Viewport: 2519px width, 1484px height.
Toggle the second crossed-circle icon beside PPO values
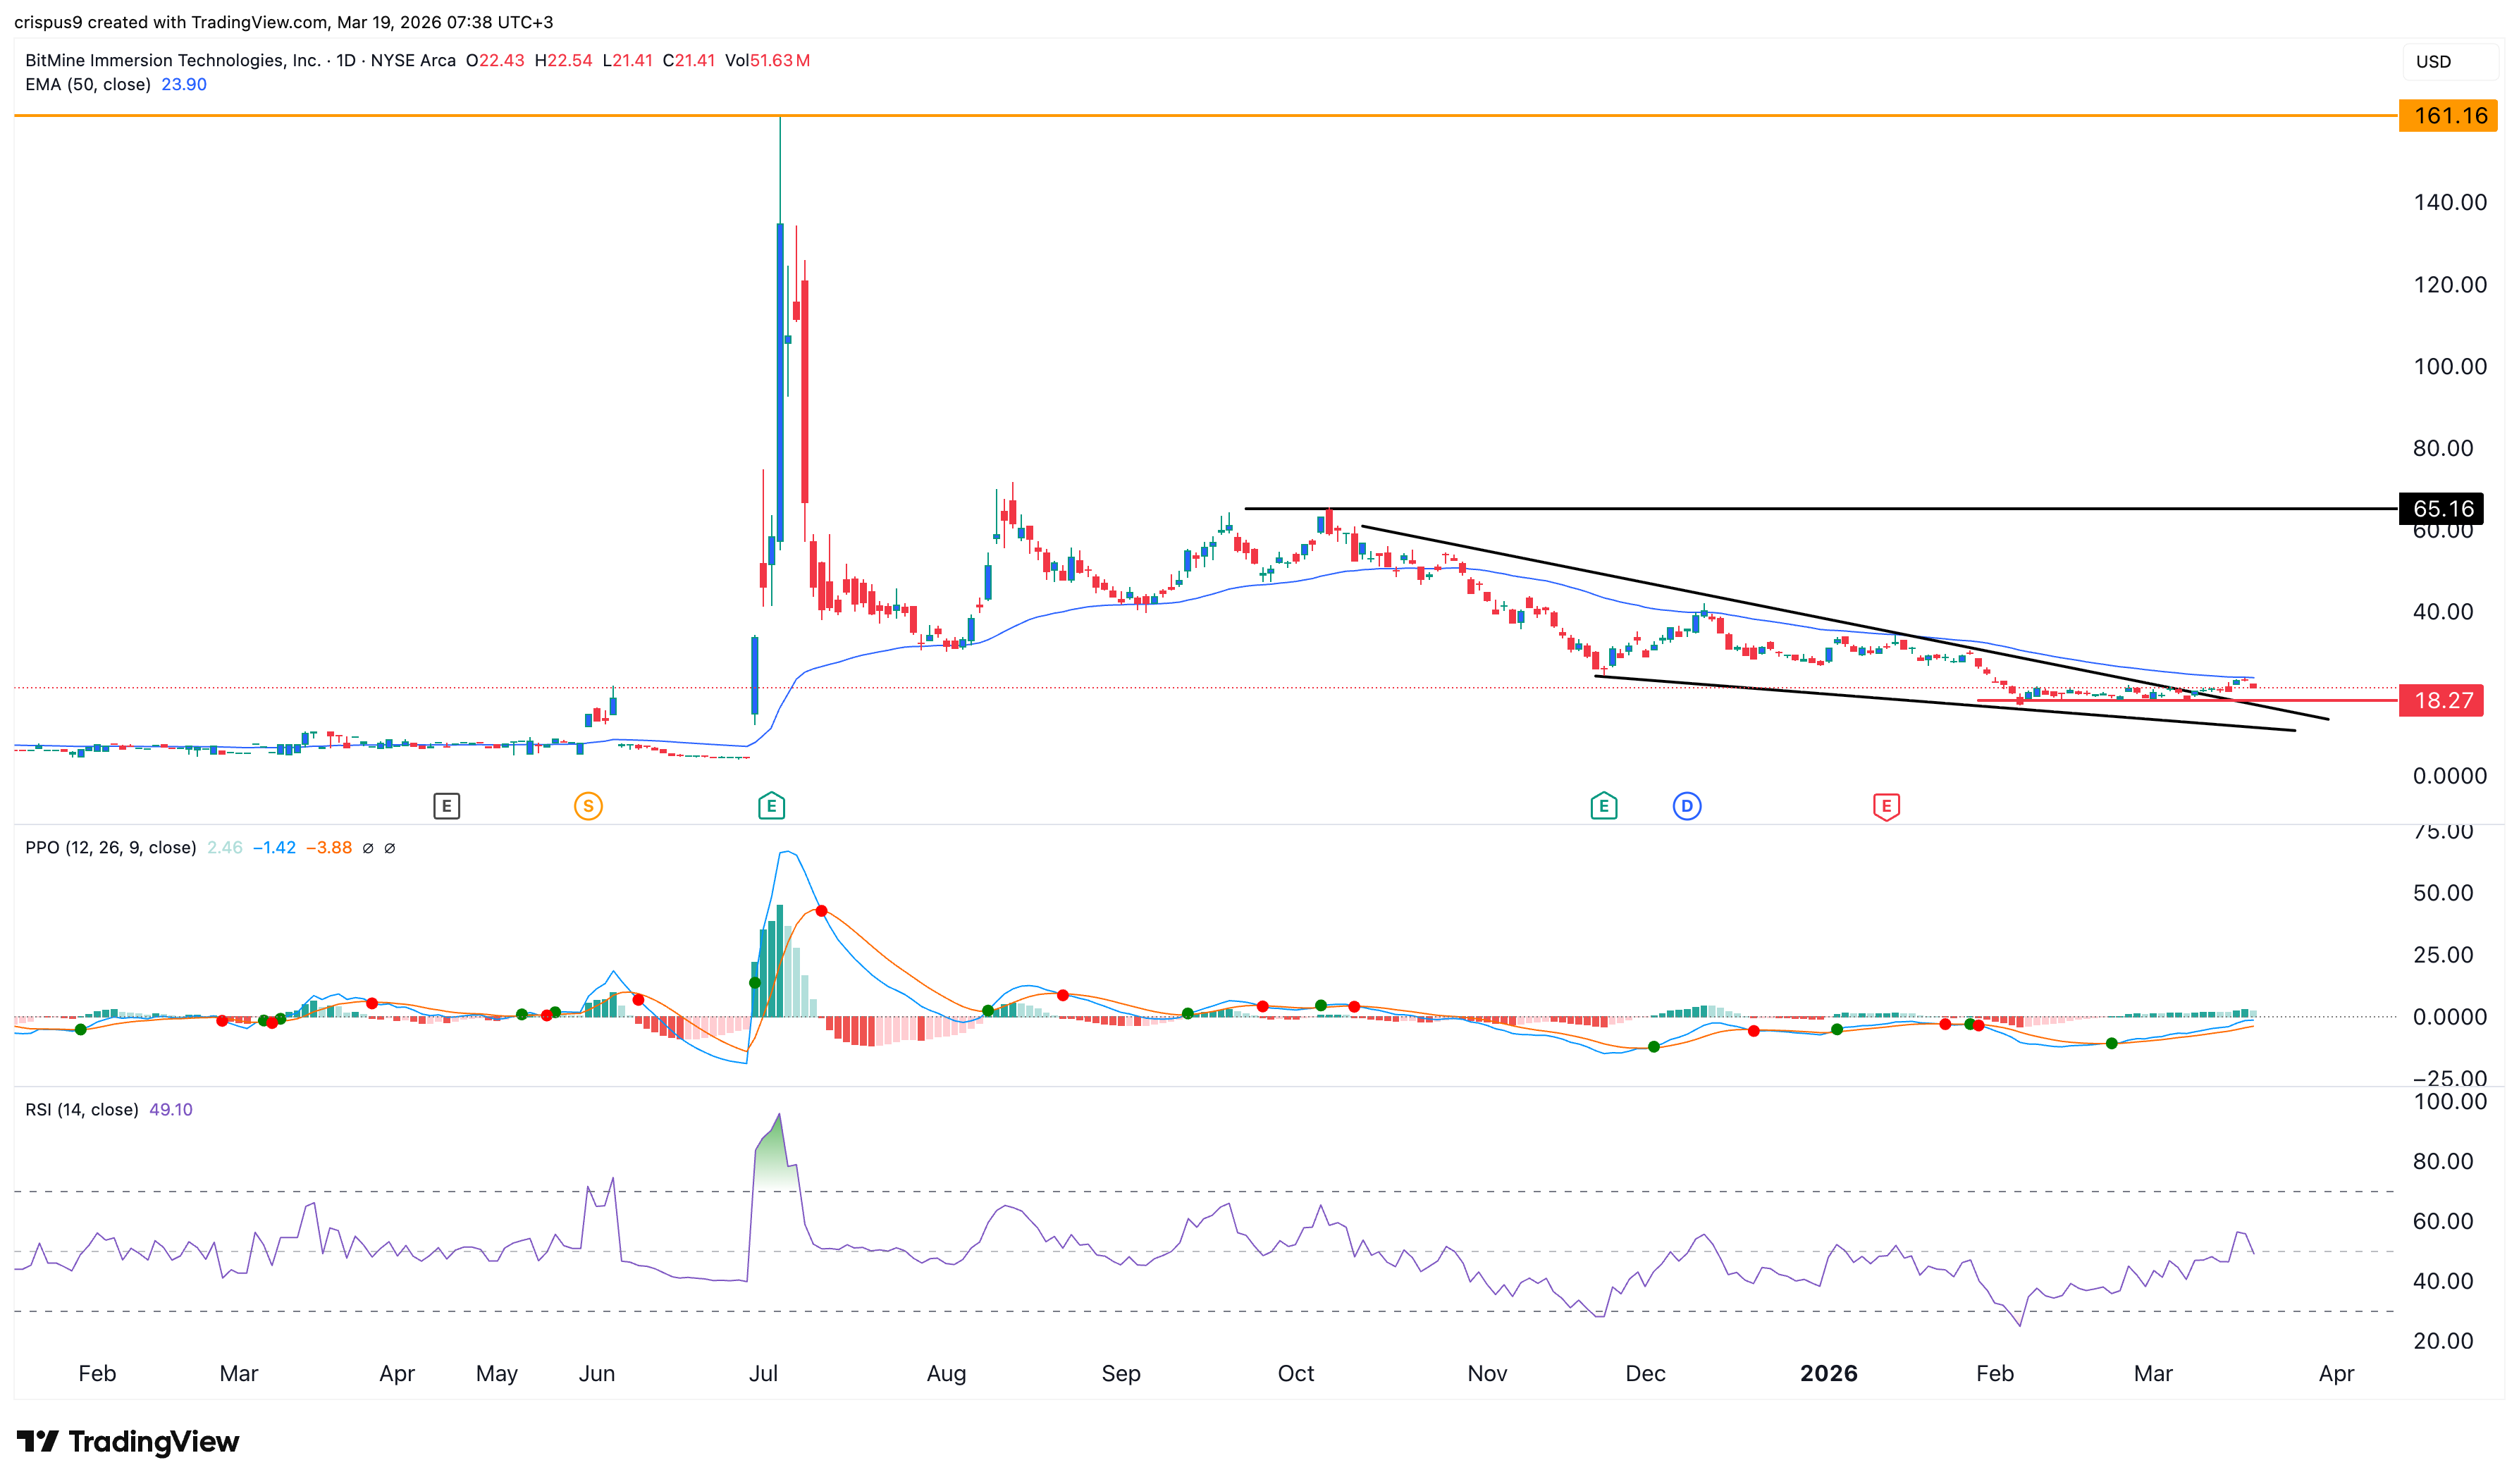tap(390, 848)
